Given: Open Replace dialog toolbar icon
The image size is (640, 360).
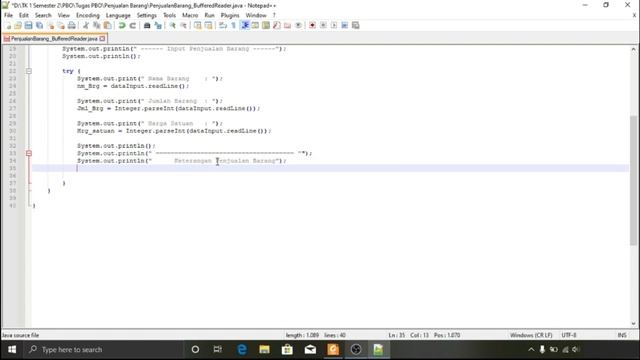Looking at the screenshot, I should [x=158, y=25].
